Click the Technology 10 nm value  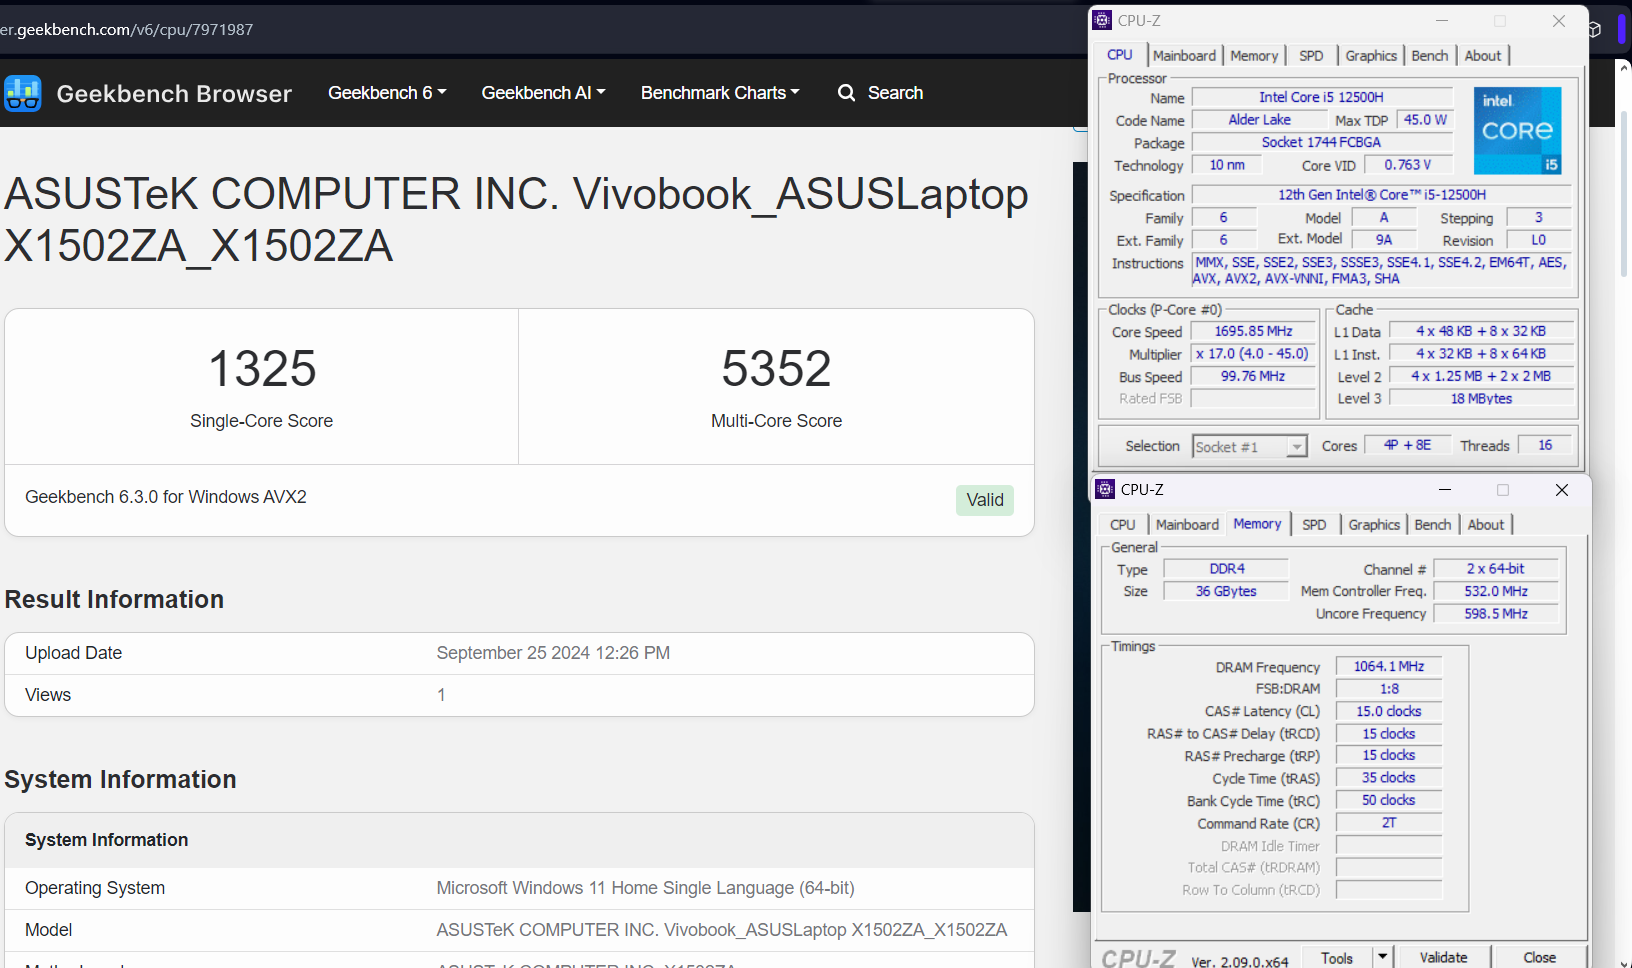coord(1227,165)
